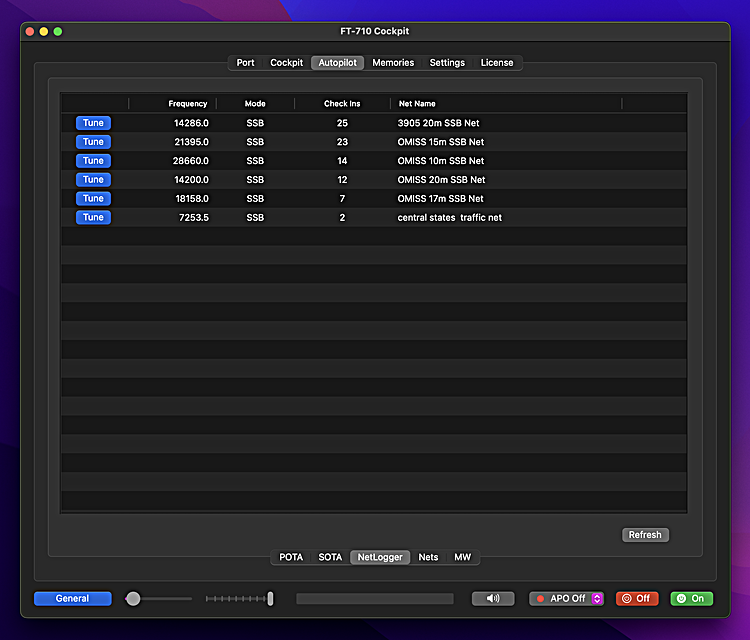
Task: Select the 14286.0 frequency cell
Action: (191, 123)
